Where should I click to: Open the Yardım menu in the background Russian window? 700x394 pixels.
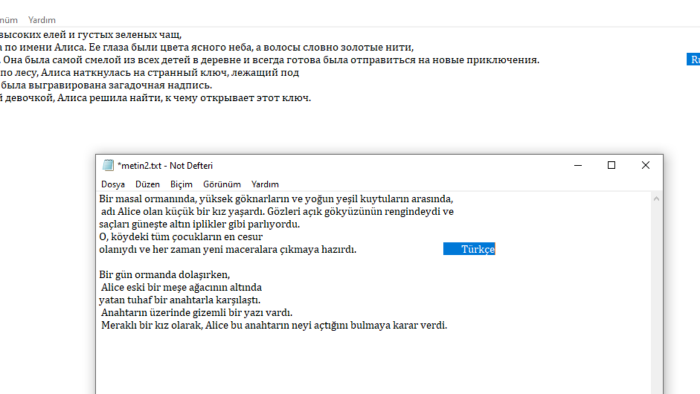point(42,20)
